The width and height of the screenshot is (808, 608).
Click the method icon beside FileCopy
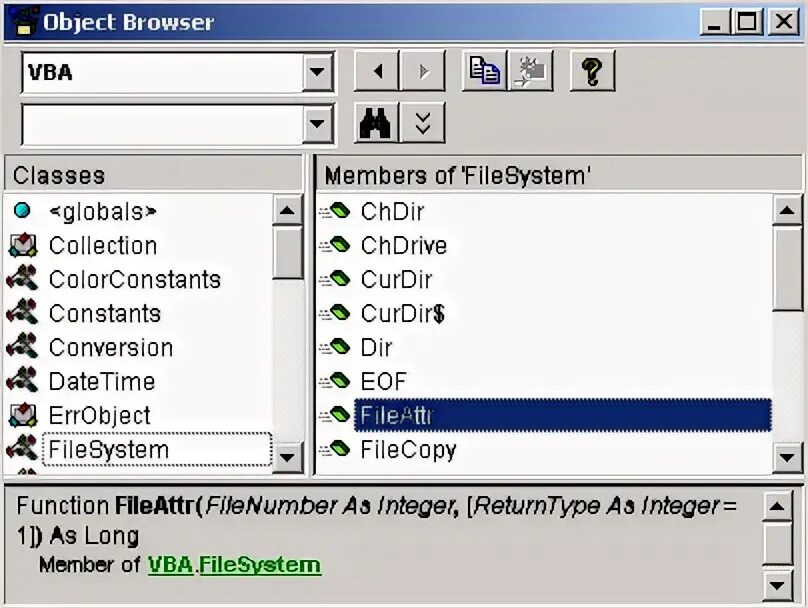click(x=335, y=449)
